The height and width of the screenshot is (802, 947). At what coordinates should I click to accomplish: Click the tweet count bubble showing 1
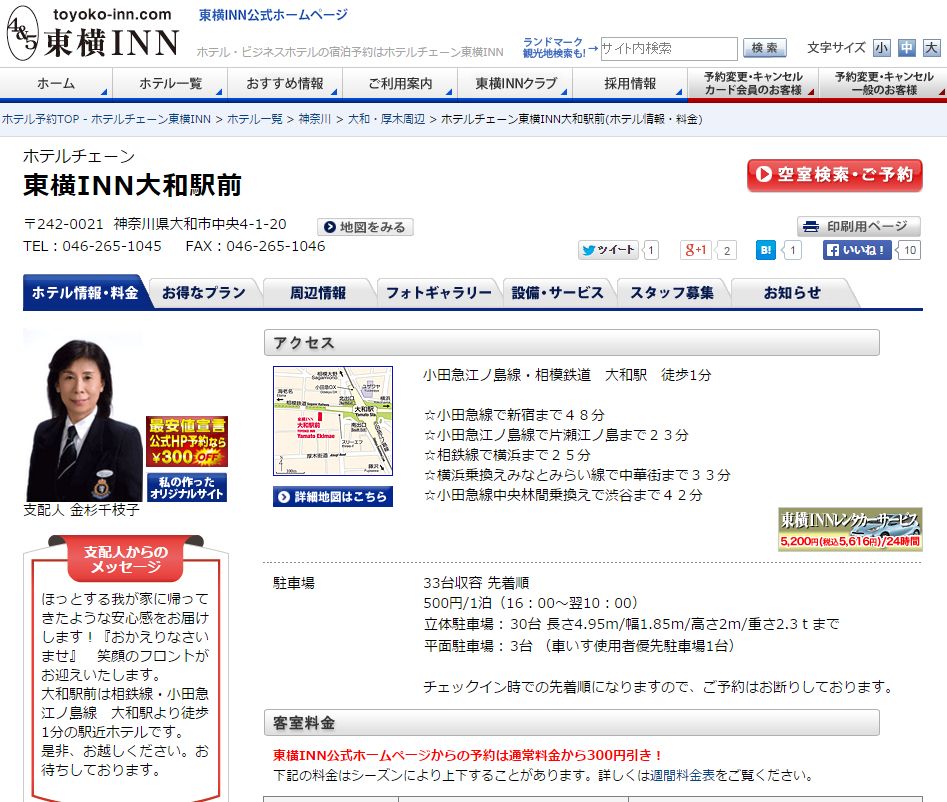[650, 250]
